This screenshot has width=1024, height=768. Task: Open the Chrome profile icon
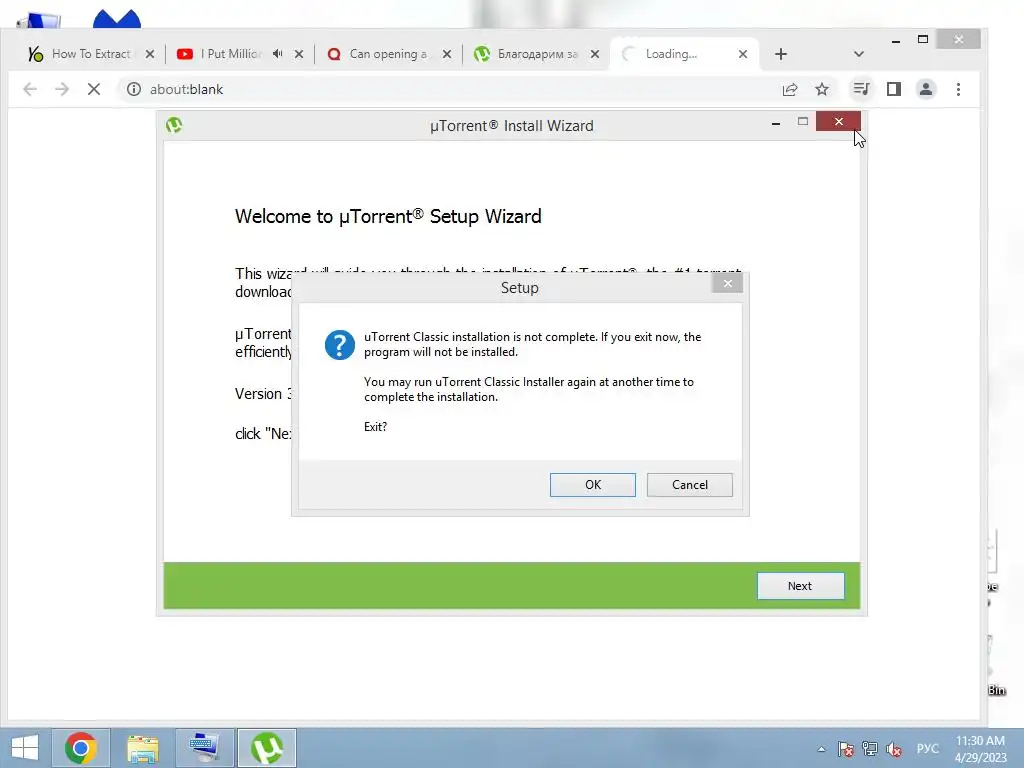coord(926,89)
